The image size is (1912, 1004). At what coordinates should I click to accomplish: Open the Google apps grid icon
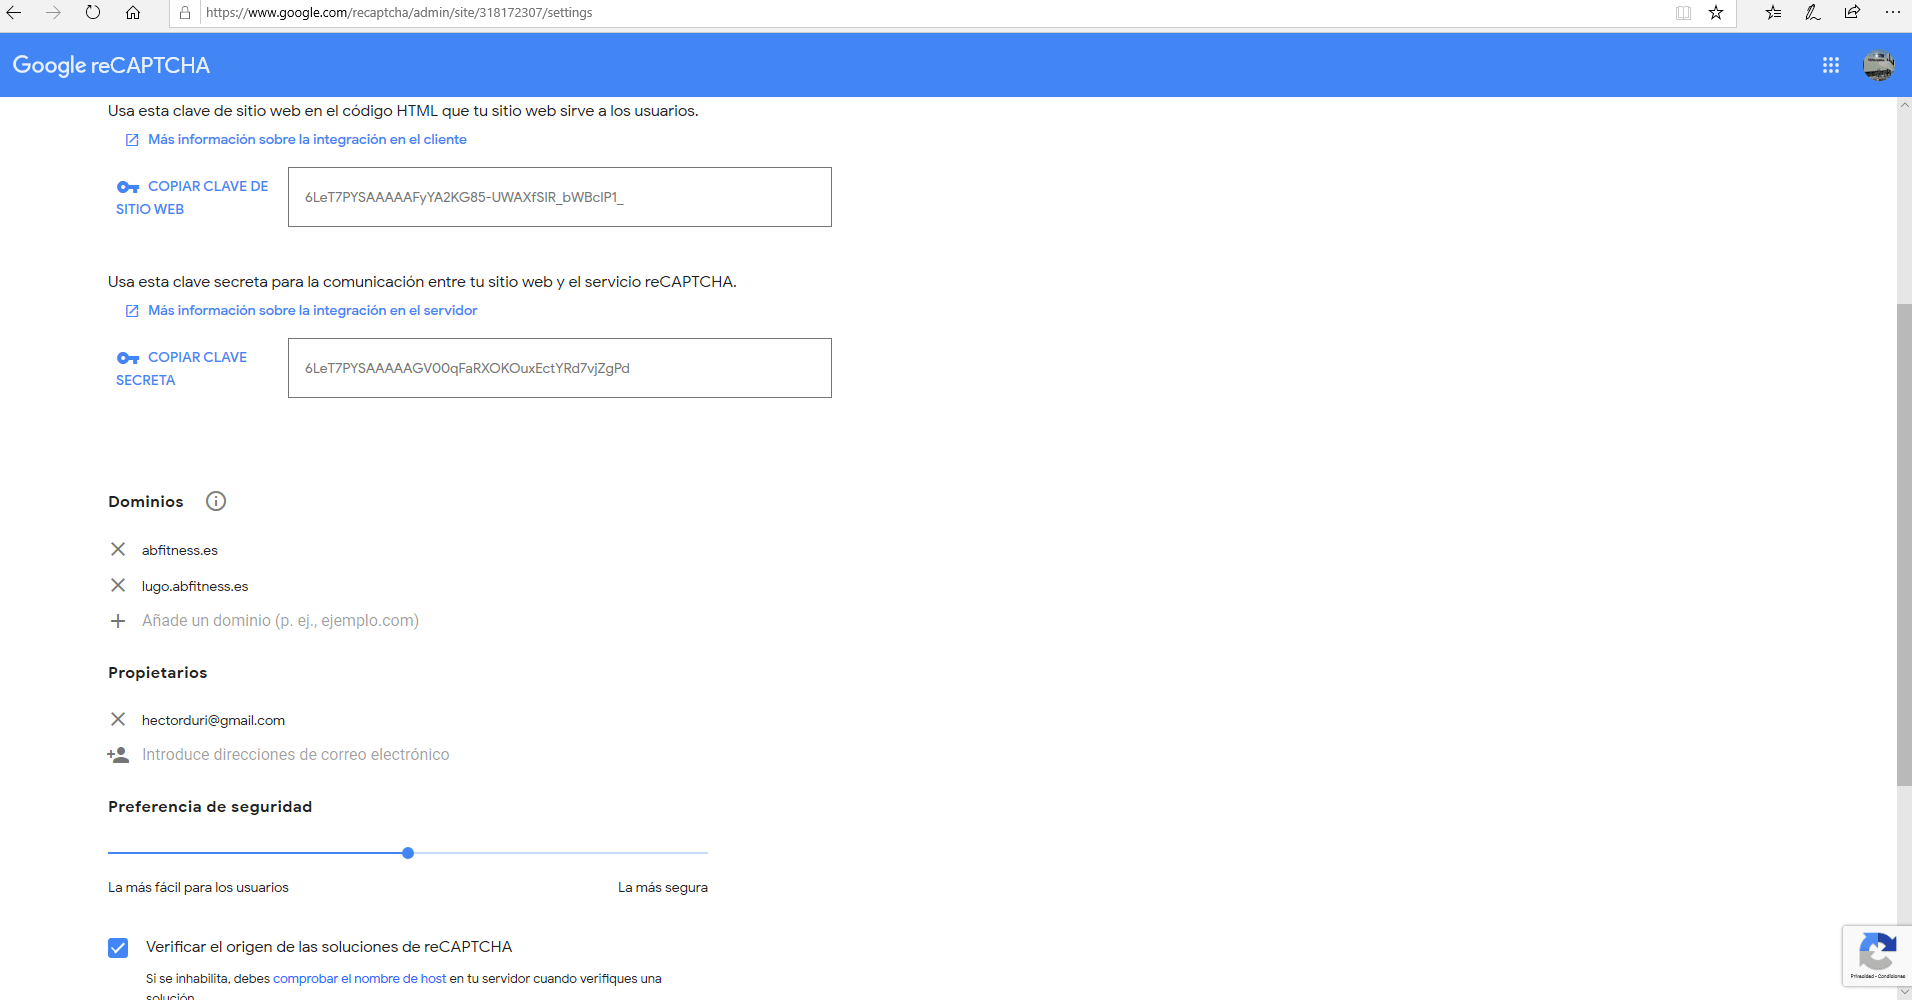1831,65
